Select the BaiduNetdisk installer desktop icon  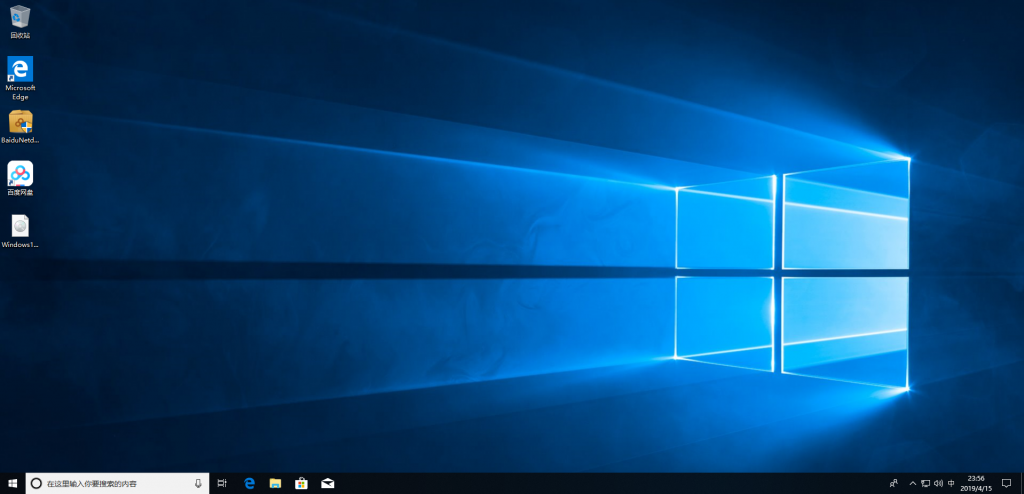click(x=20, y=127)
